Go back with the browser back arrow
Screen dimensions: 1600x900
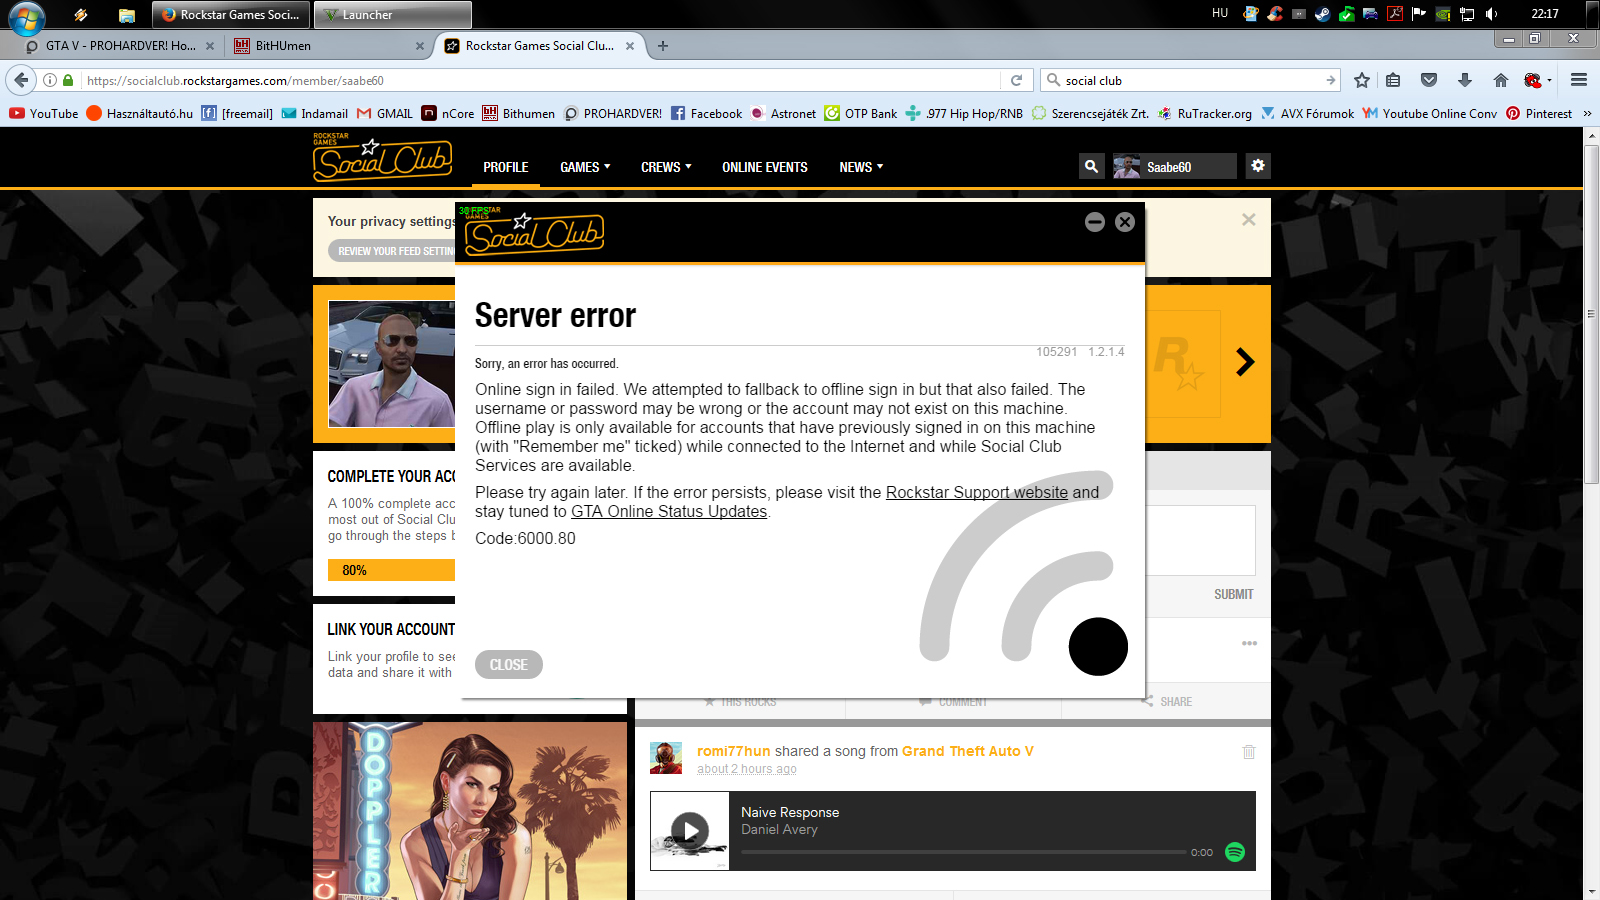click(x=21, y=80)
